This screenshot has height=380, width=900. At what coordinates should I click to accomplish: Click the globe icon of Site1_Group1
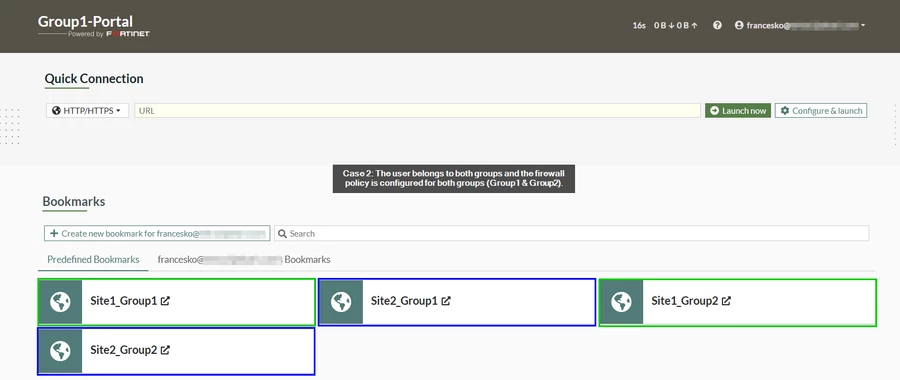60,302
